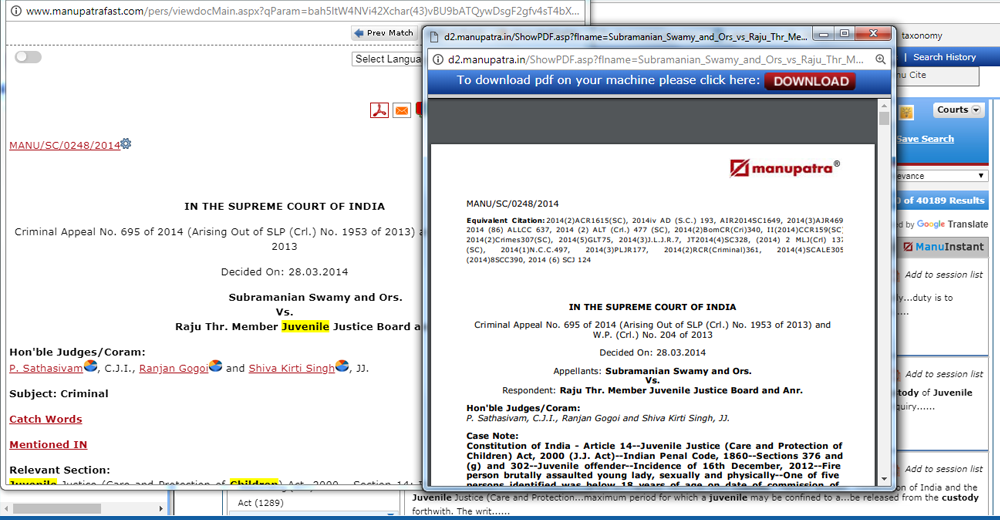Viewport: 1000px width, 520px height.
Task: Open Ranjan Gogoi judge link
Action: coord(173,368)
